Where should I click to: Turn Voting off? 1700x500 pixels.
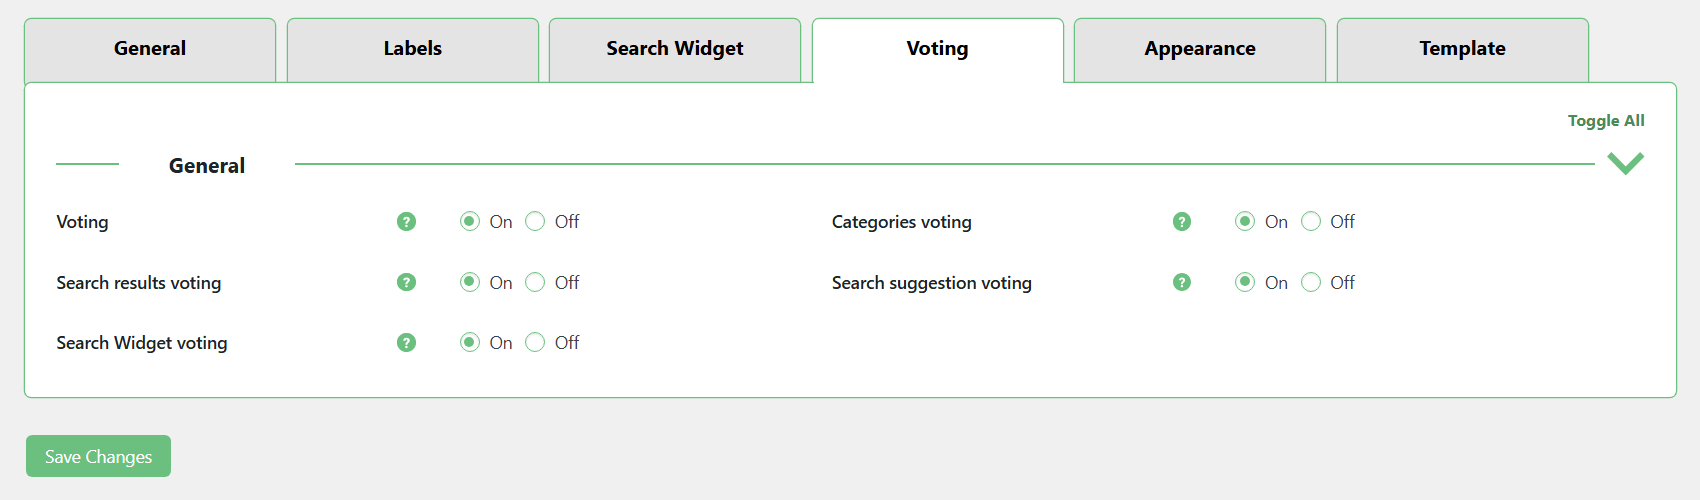pyautogui.click(x=536, y=222)
